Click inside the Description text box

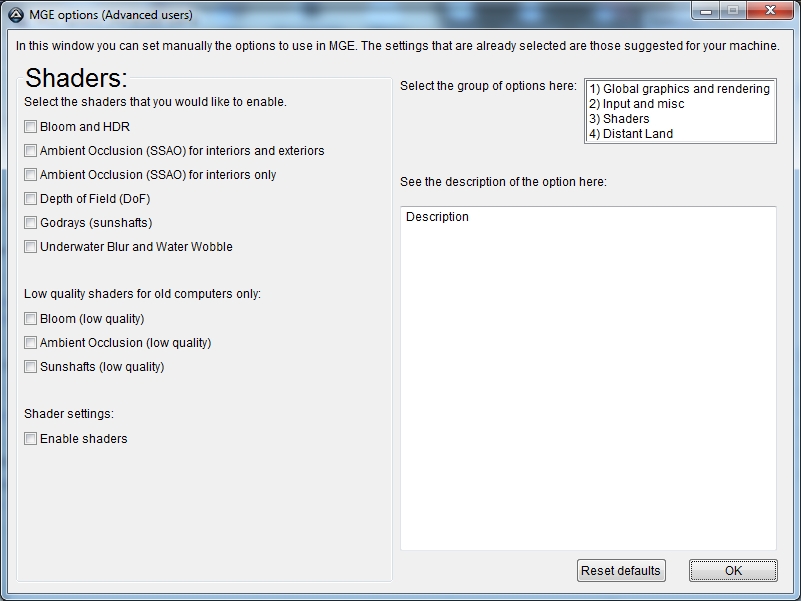(x=588, y=378)
